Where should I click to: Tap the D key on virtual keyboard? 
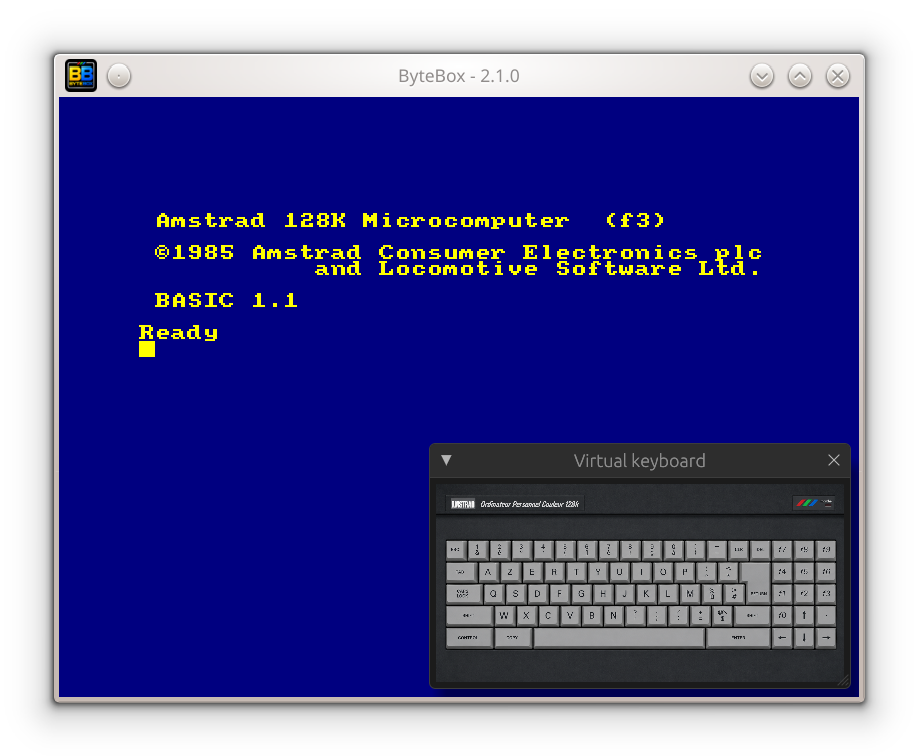[x=537, y=594]
